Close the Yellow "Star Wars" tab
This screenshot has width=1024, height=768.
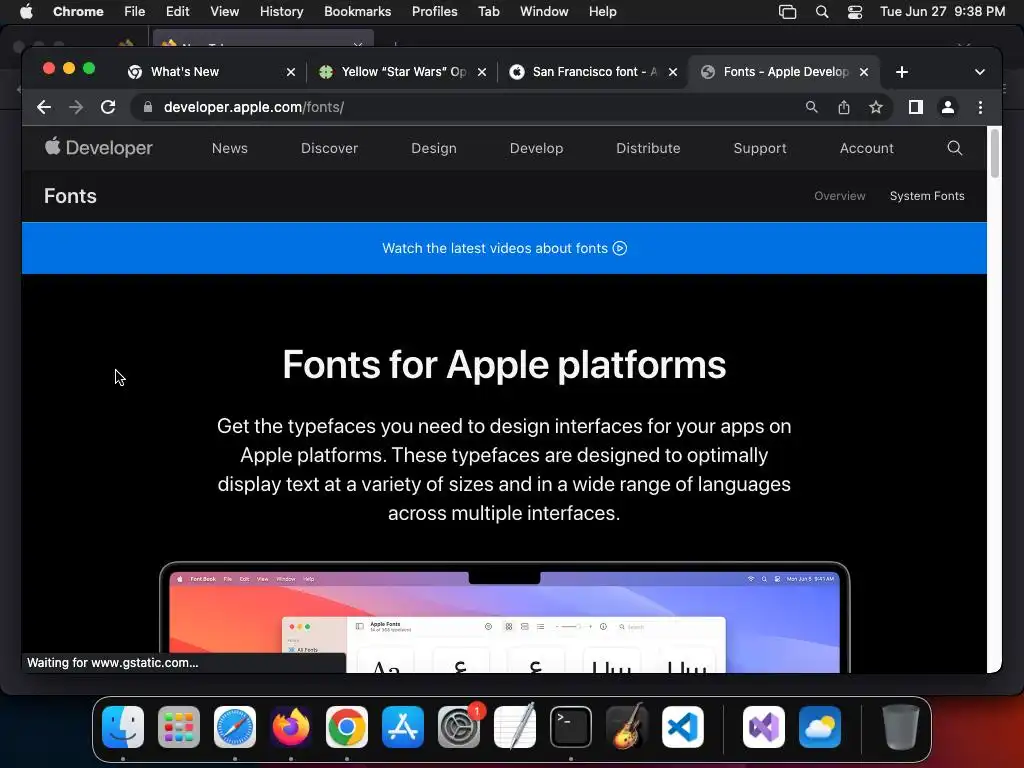(x=482, y=72)
